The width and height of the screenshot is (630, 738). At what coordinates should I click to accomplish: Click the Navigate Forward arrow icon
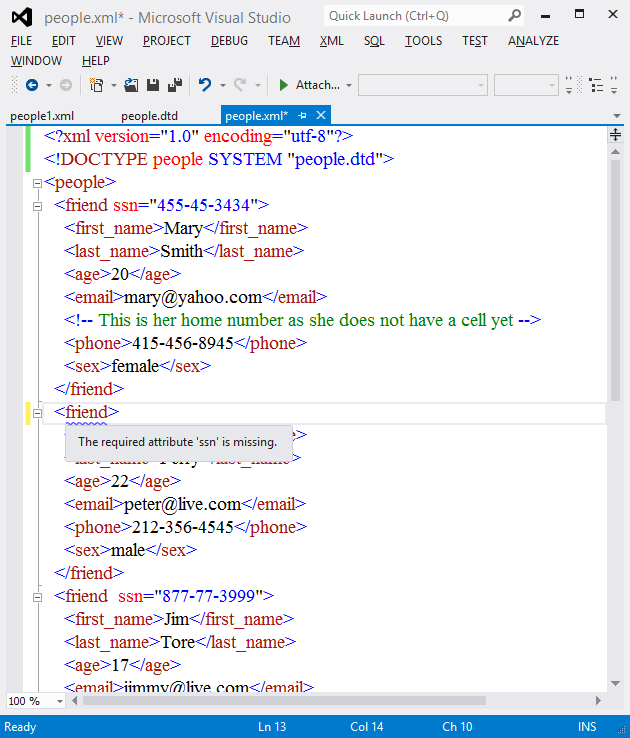tap(66, 85)
